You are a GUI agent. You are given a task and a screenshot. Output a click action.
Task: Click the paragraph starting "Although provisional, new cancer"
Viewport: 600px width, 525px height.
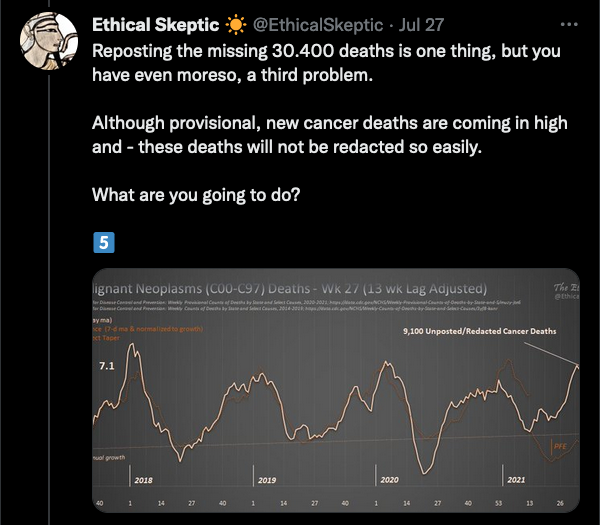coord(329,135)
